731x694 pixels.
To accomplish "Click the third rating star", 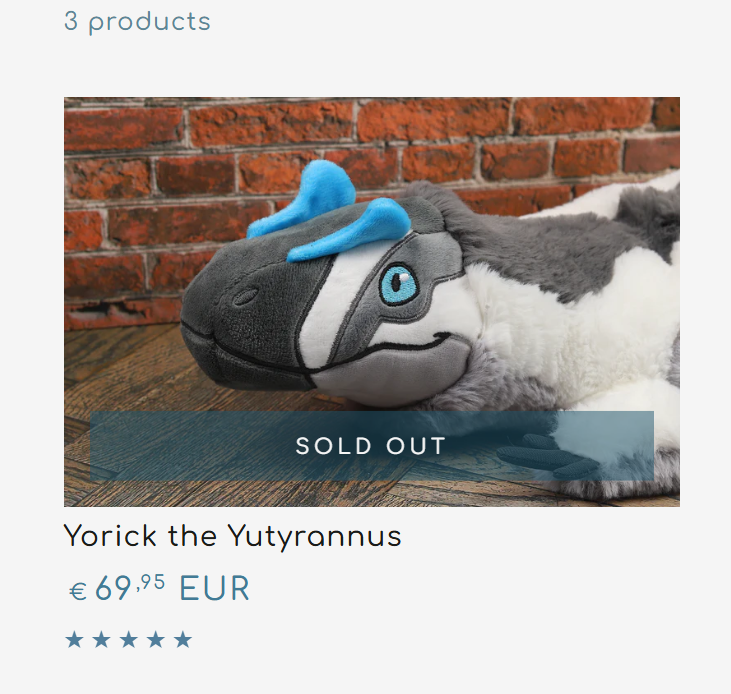I will (x=128, y=639).
